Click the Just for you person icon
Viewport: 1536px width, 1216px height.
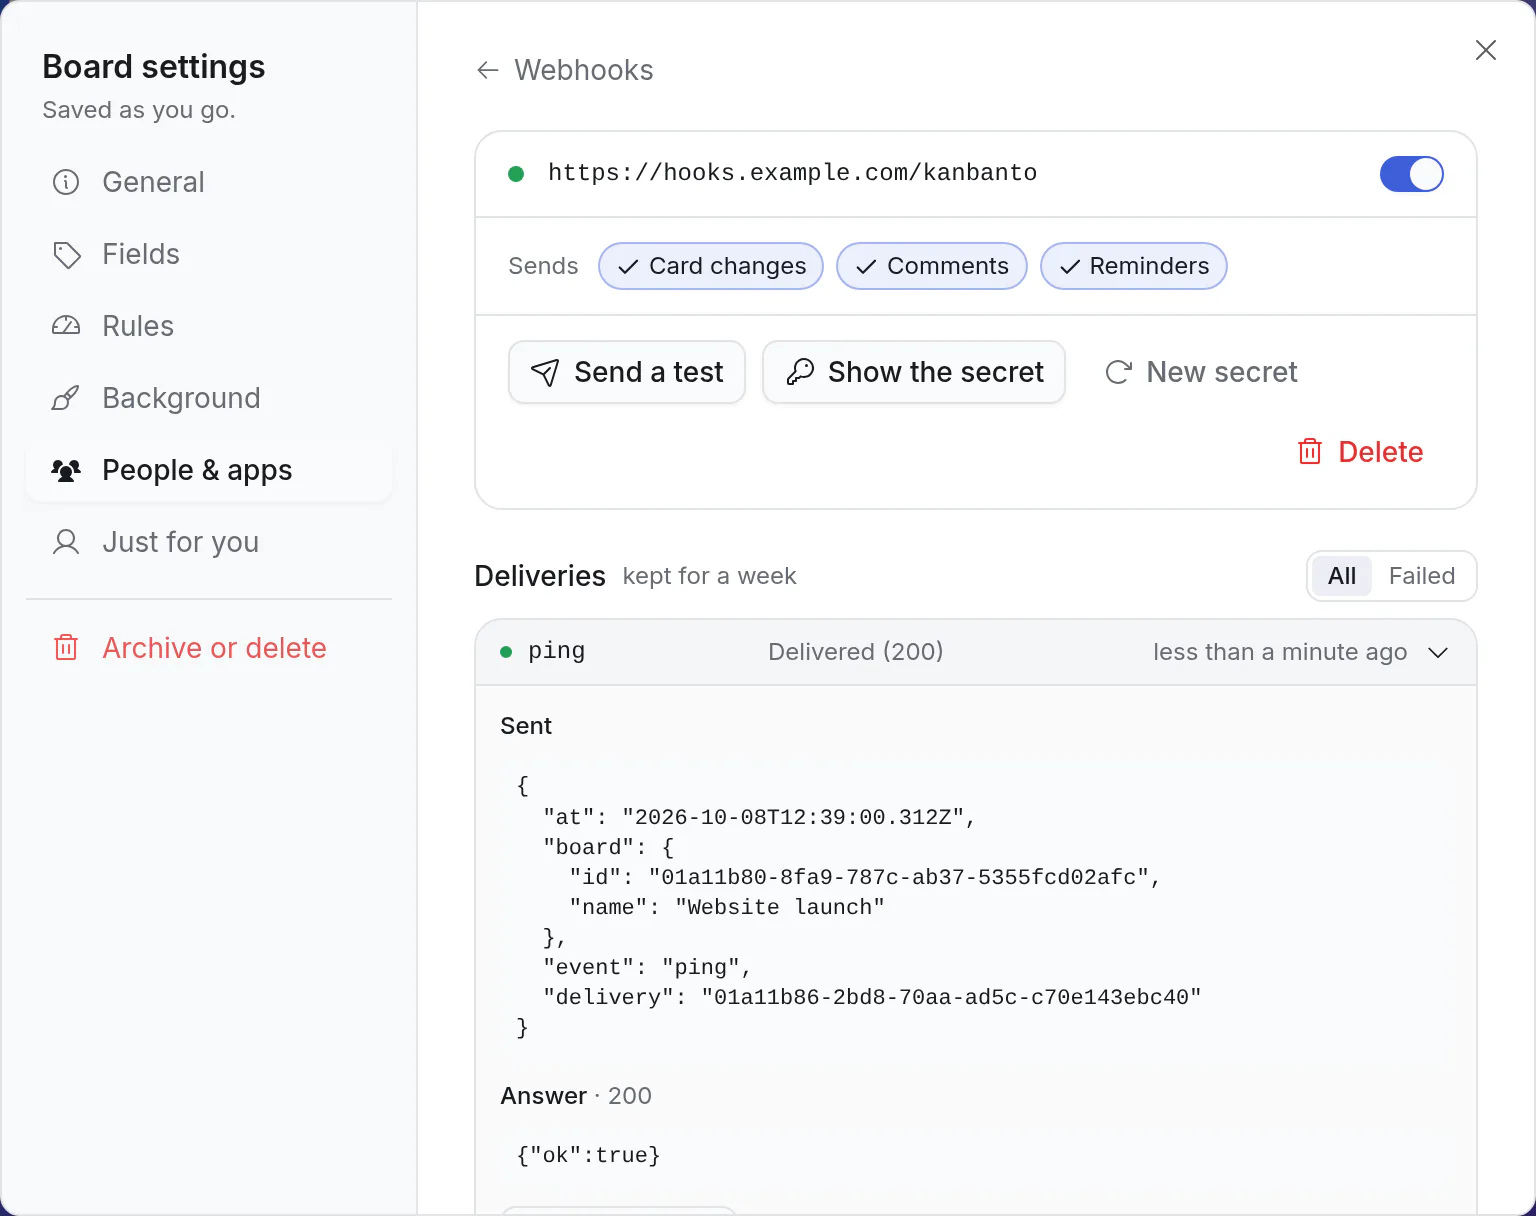coord(66,542)
